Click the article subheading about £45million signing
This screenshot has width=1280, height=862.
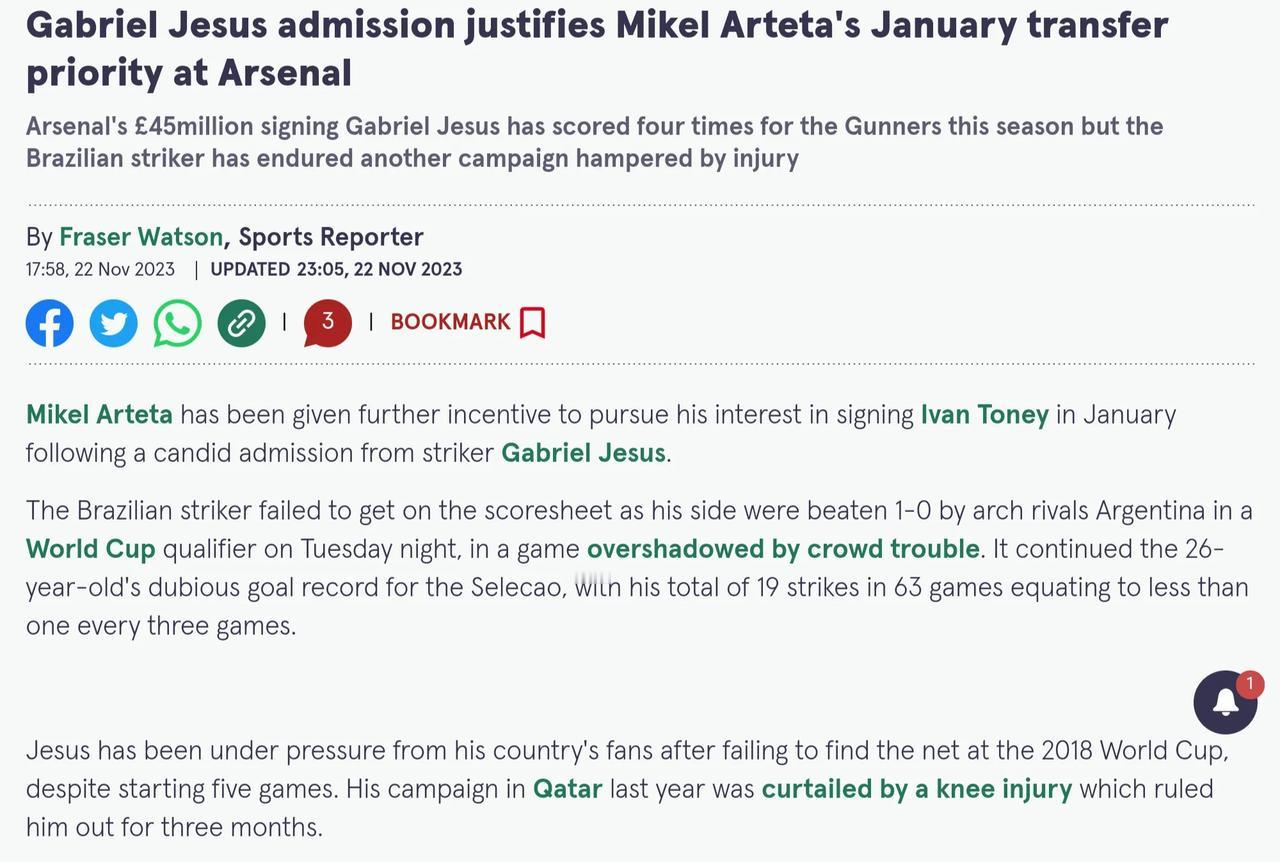594,142
